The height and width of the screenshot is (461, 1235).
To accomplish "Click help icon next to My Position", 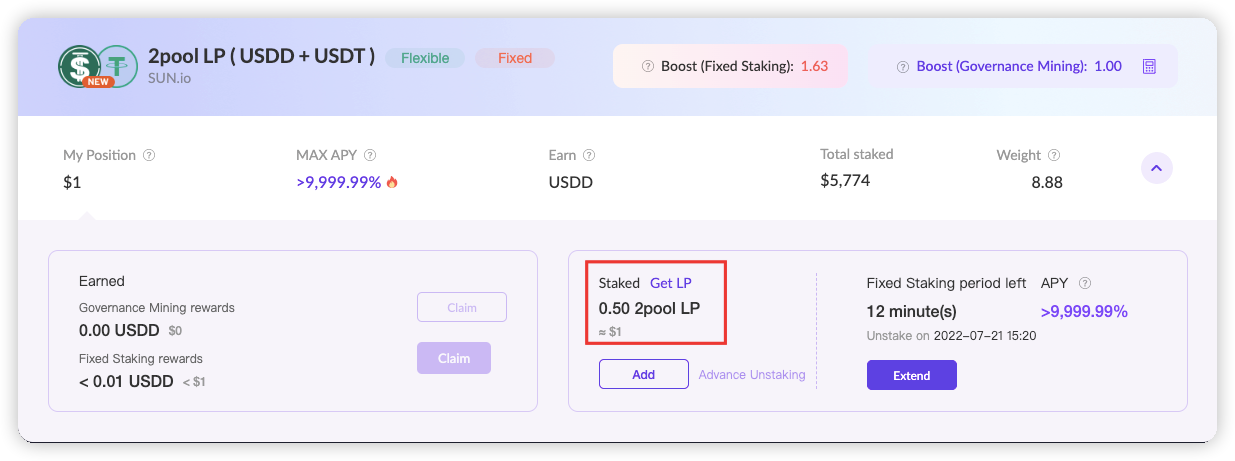I will point(149,155).
